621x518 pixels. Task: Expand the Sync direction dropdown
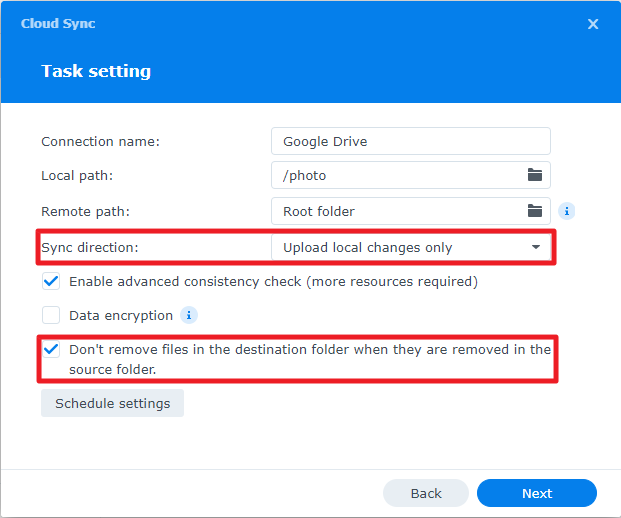pos(536,247)
